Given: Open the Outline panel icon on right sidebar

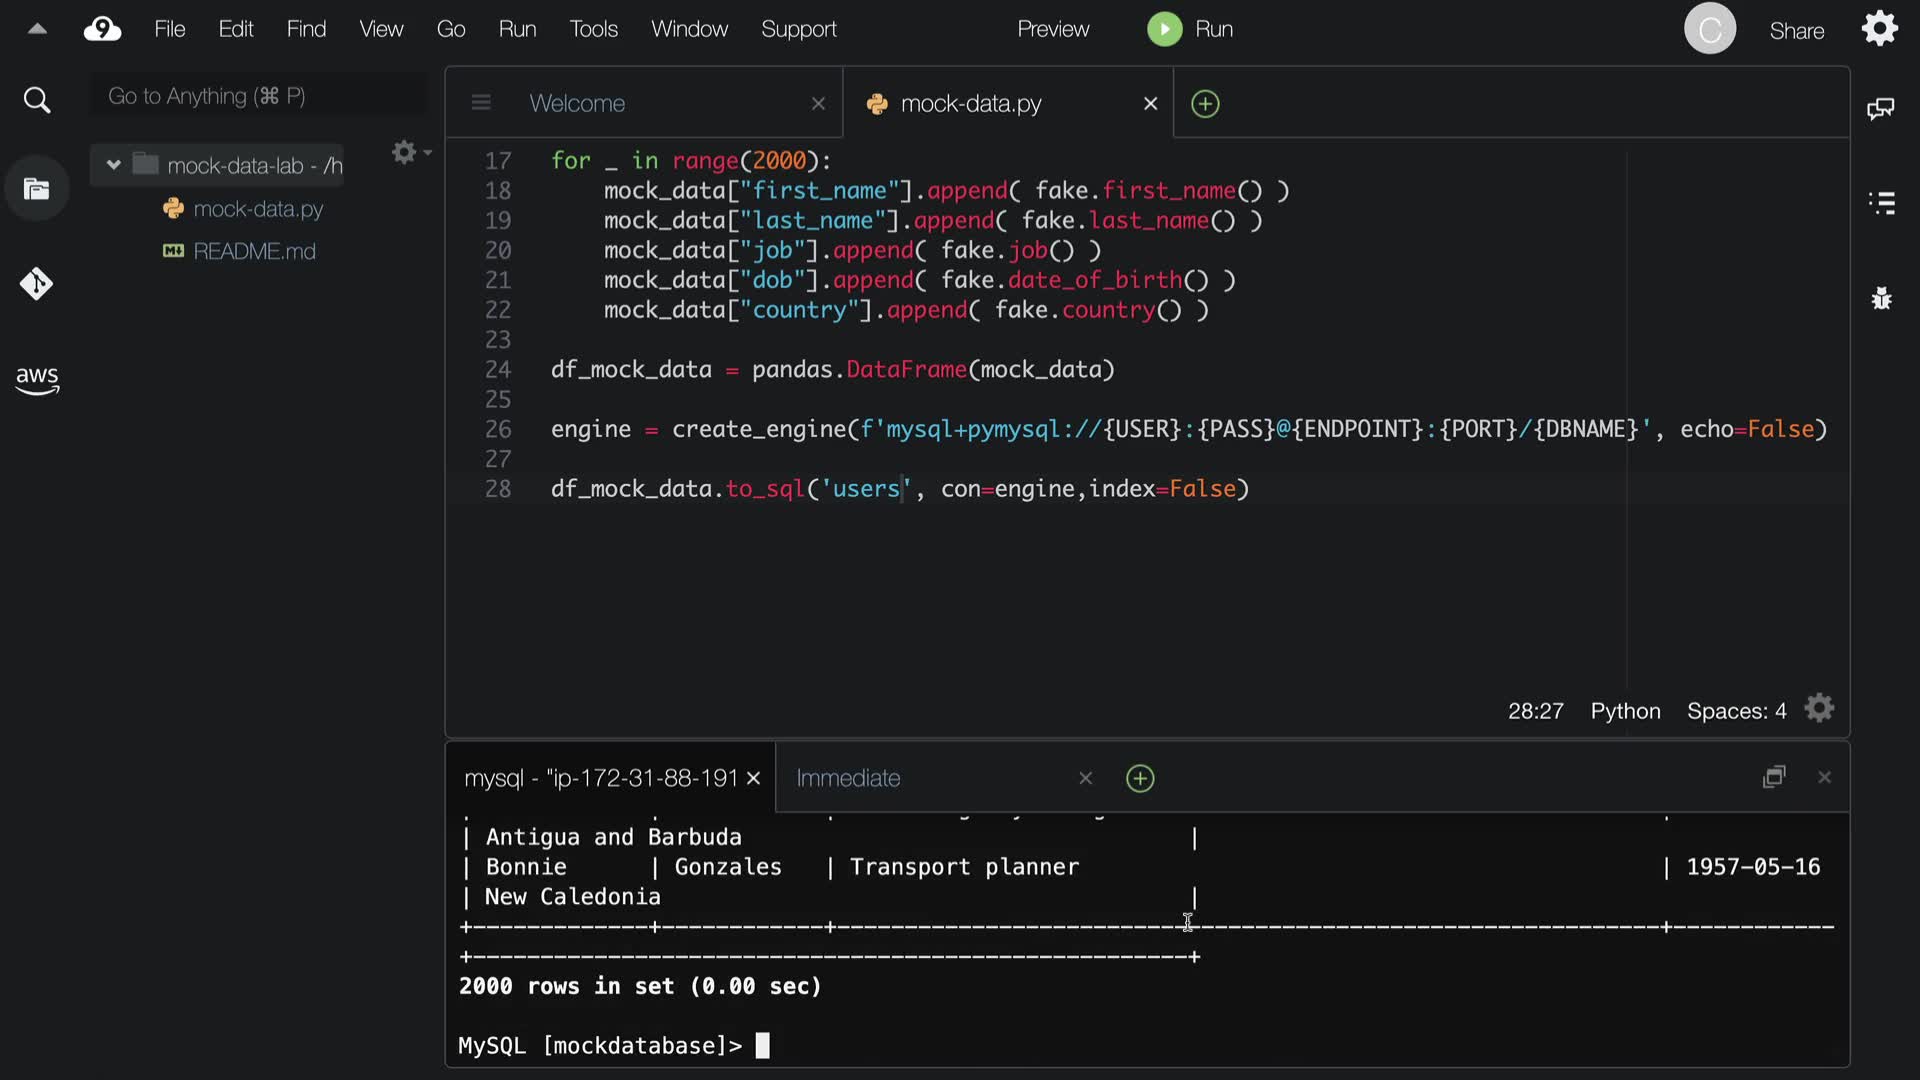Looking at the screenshot, I should click(1881, 203).
